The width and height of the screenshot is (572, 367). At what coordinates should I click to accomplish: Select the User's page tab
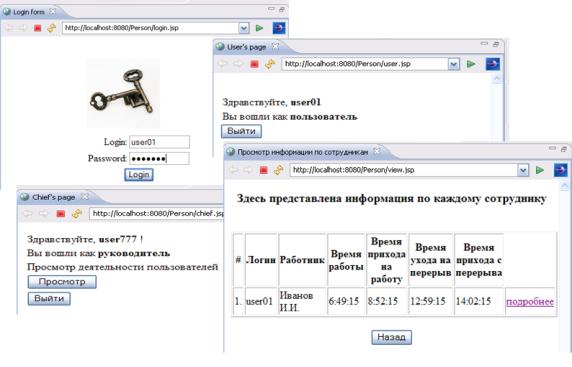[x=246, y=47]
